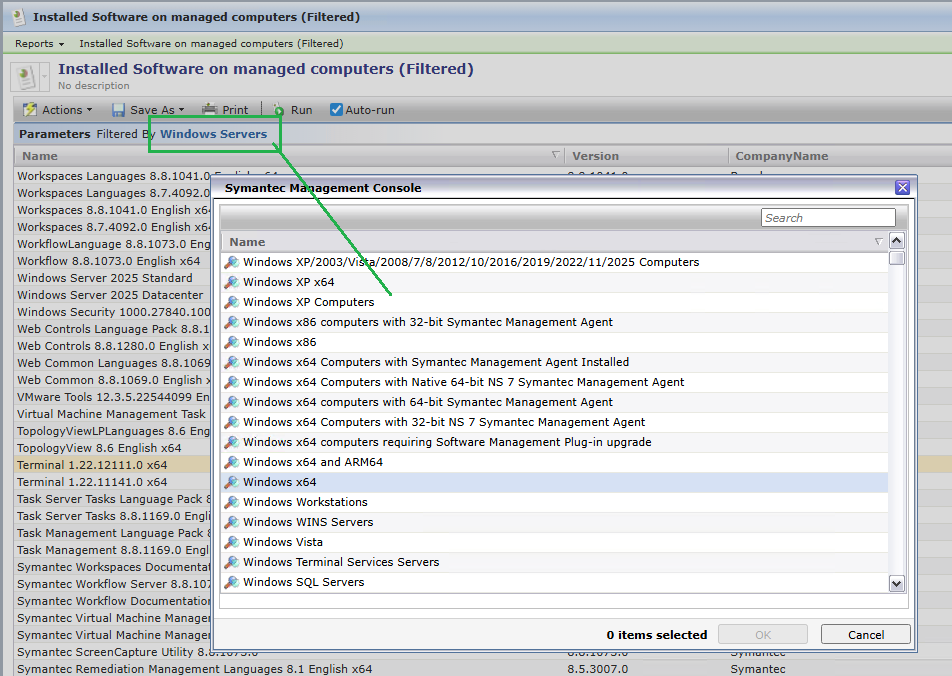Select Terminal 1.22.12111.0 x64 row
Viewport: 952px width, 676px height.
113,465
